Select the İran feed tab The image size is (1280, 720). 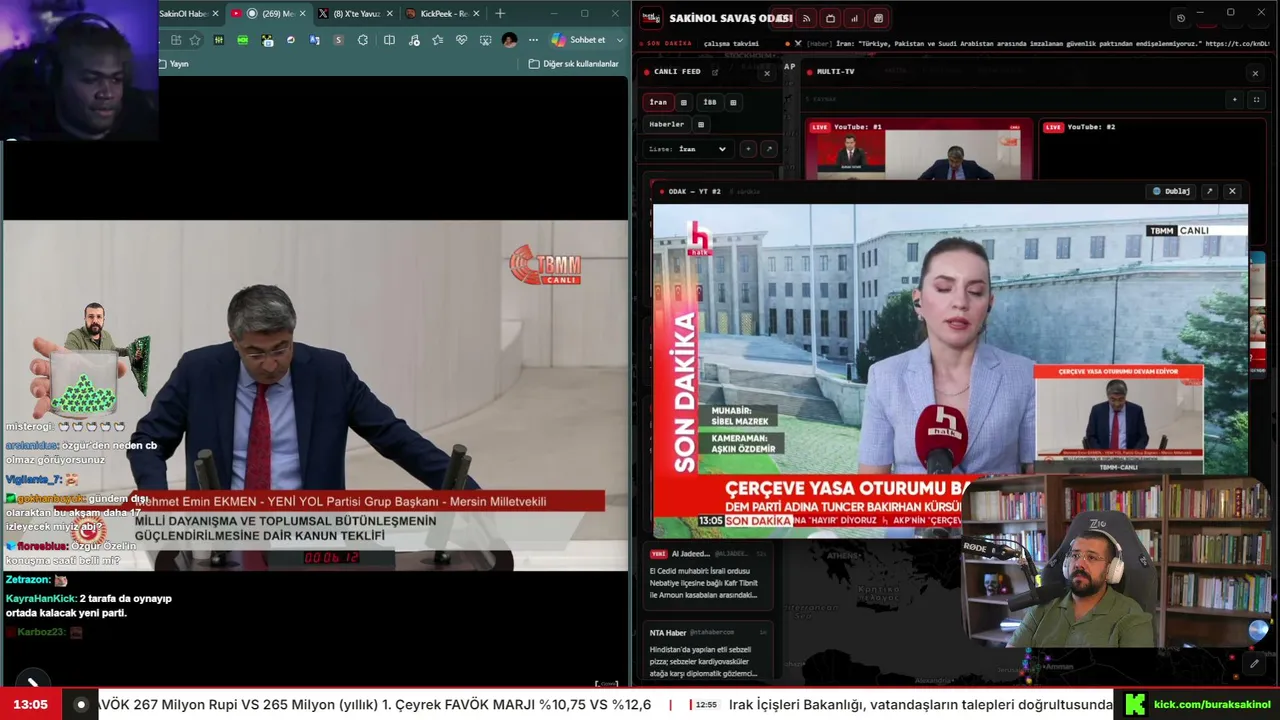(x=658, y=102)
